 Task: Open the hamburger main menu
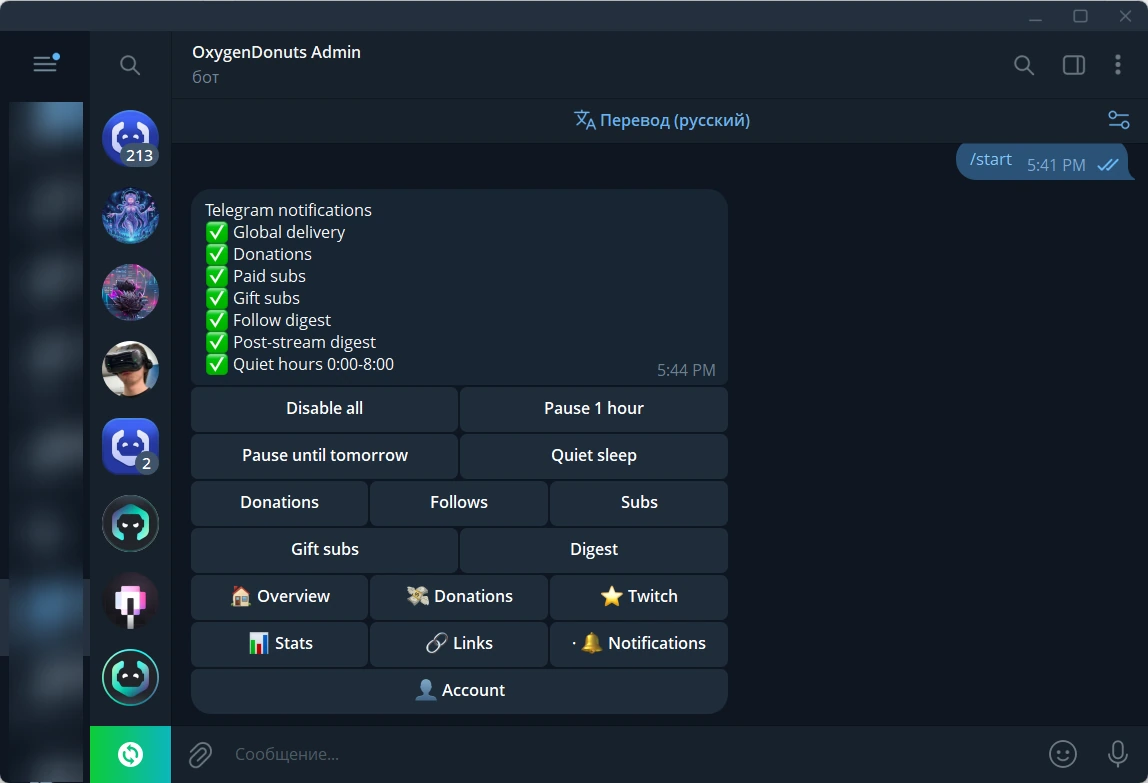[45, 64]
